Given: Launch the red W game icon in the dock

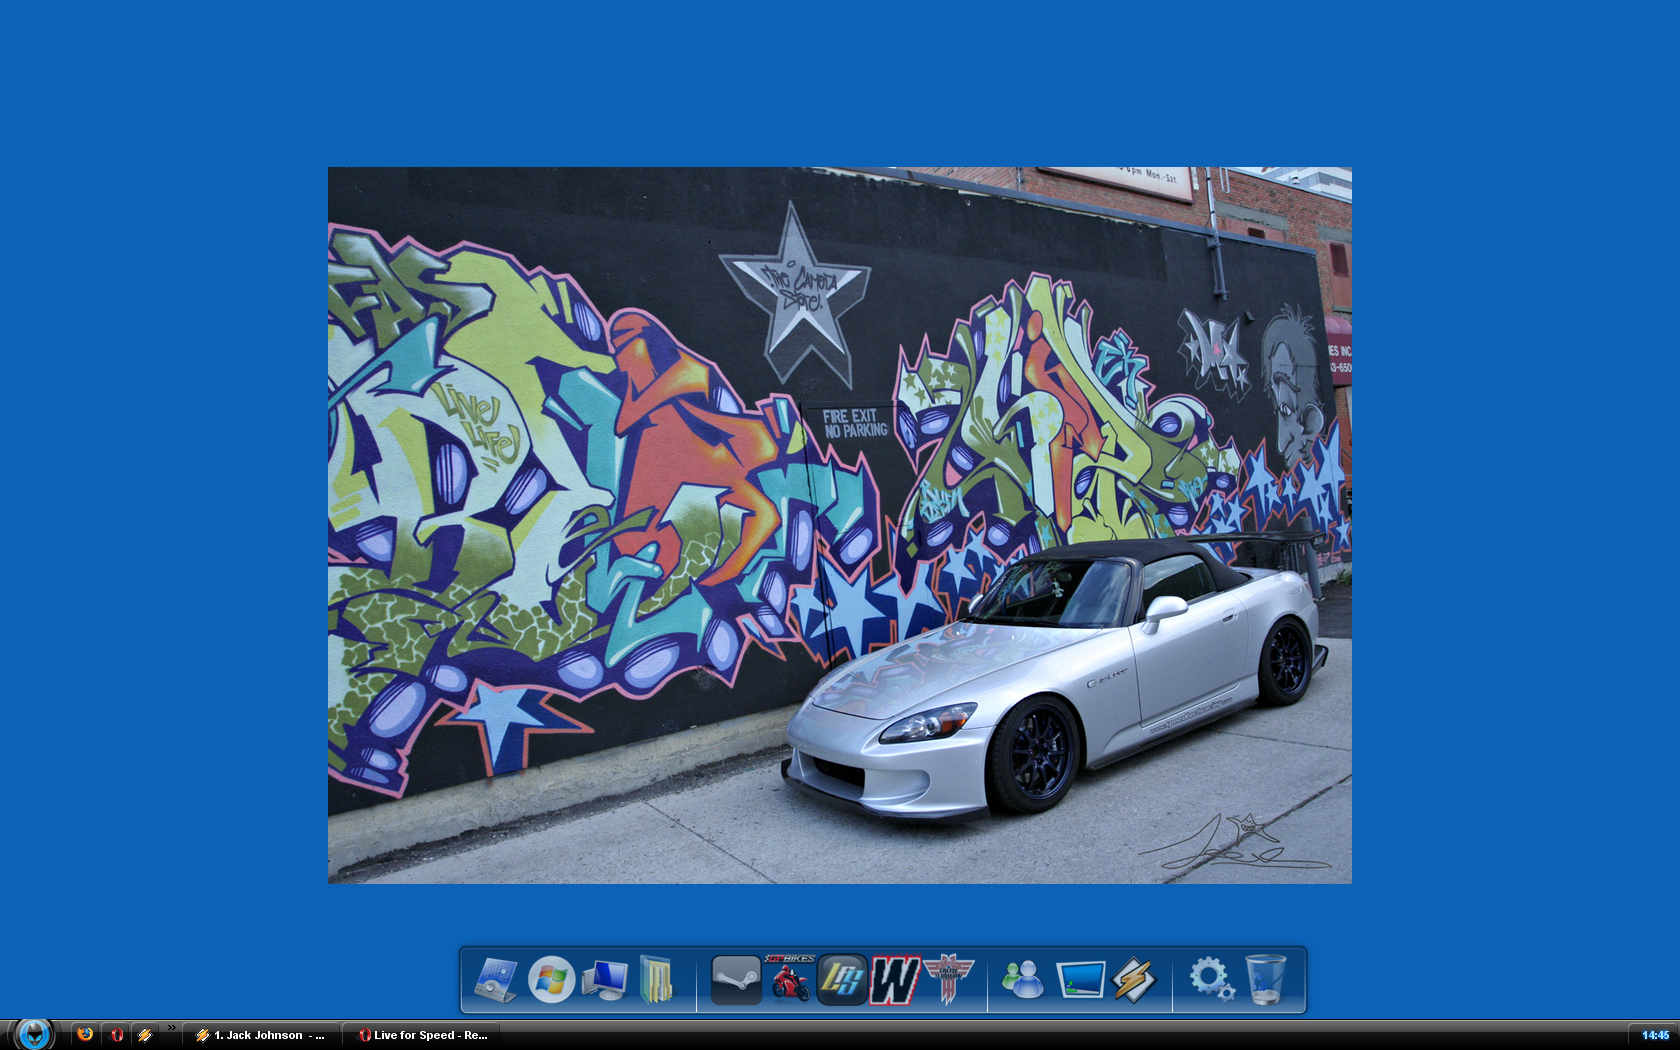Looking at the screenshot, I should tap(894, 980).
